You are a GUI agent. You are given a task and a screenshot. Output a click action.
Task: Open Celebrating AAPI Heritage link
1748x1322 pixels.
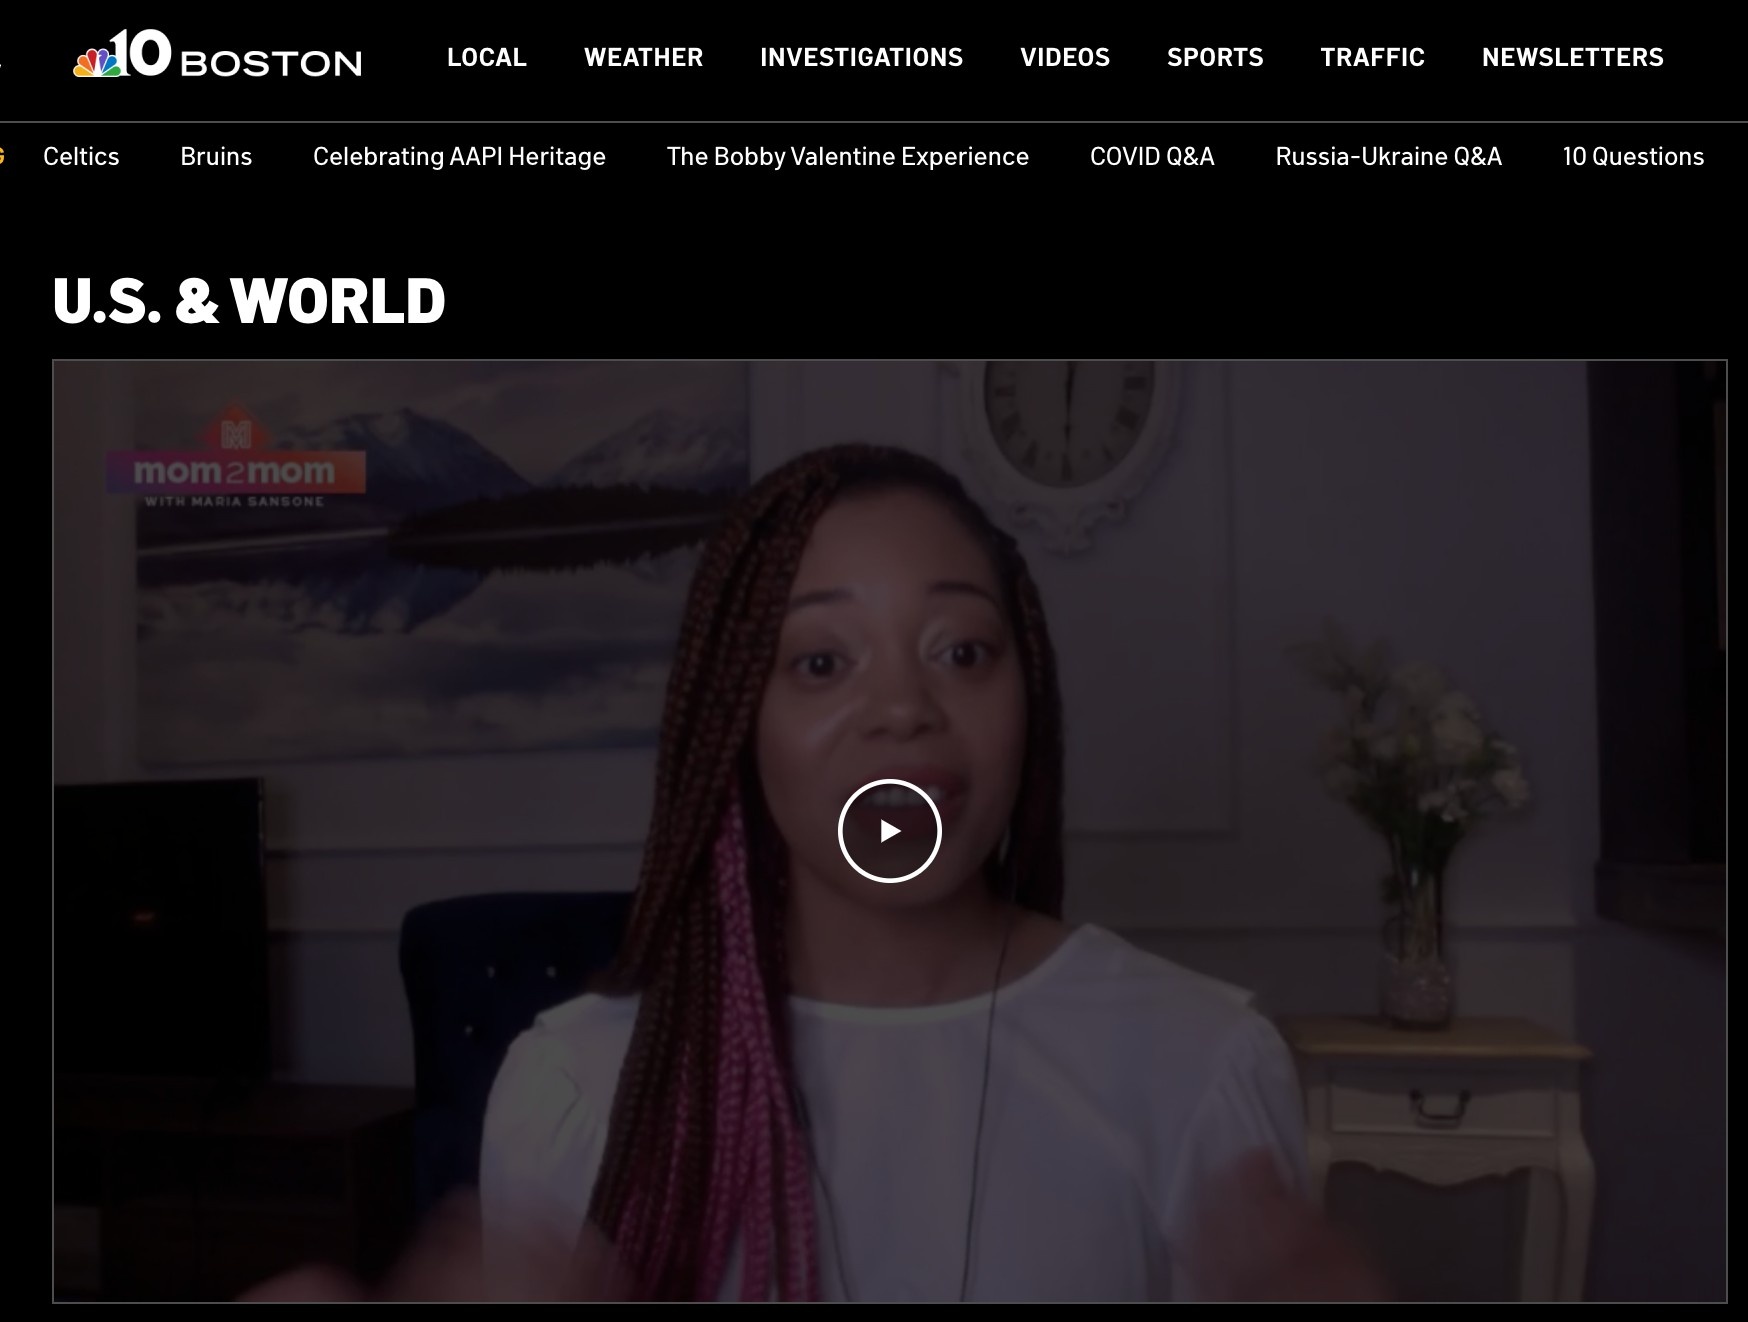(459, 157)
